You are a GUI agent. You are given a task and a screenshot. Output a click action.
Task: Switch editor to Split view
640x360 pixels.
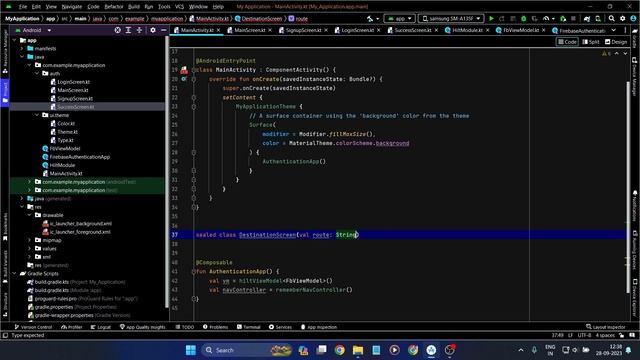(x=591, y=42)
